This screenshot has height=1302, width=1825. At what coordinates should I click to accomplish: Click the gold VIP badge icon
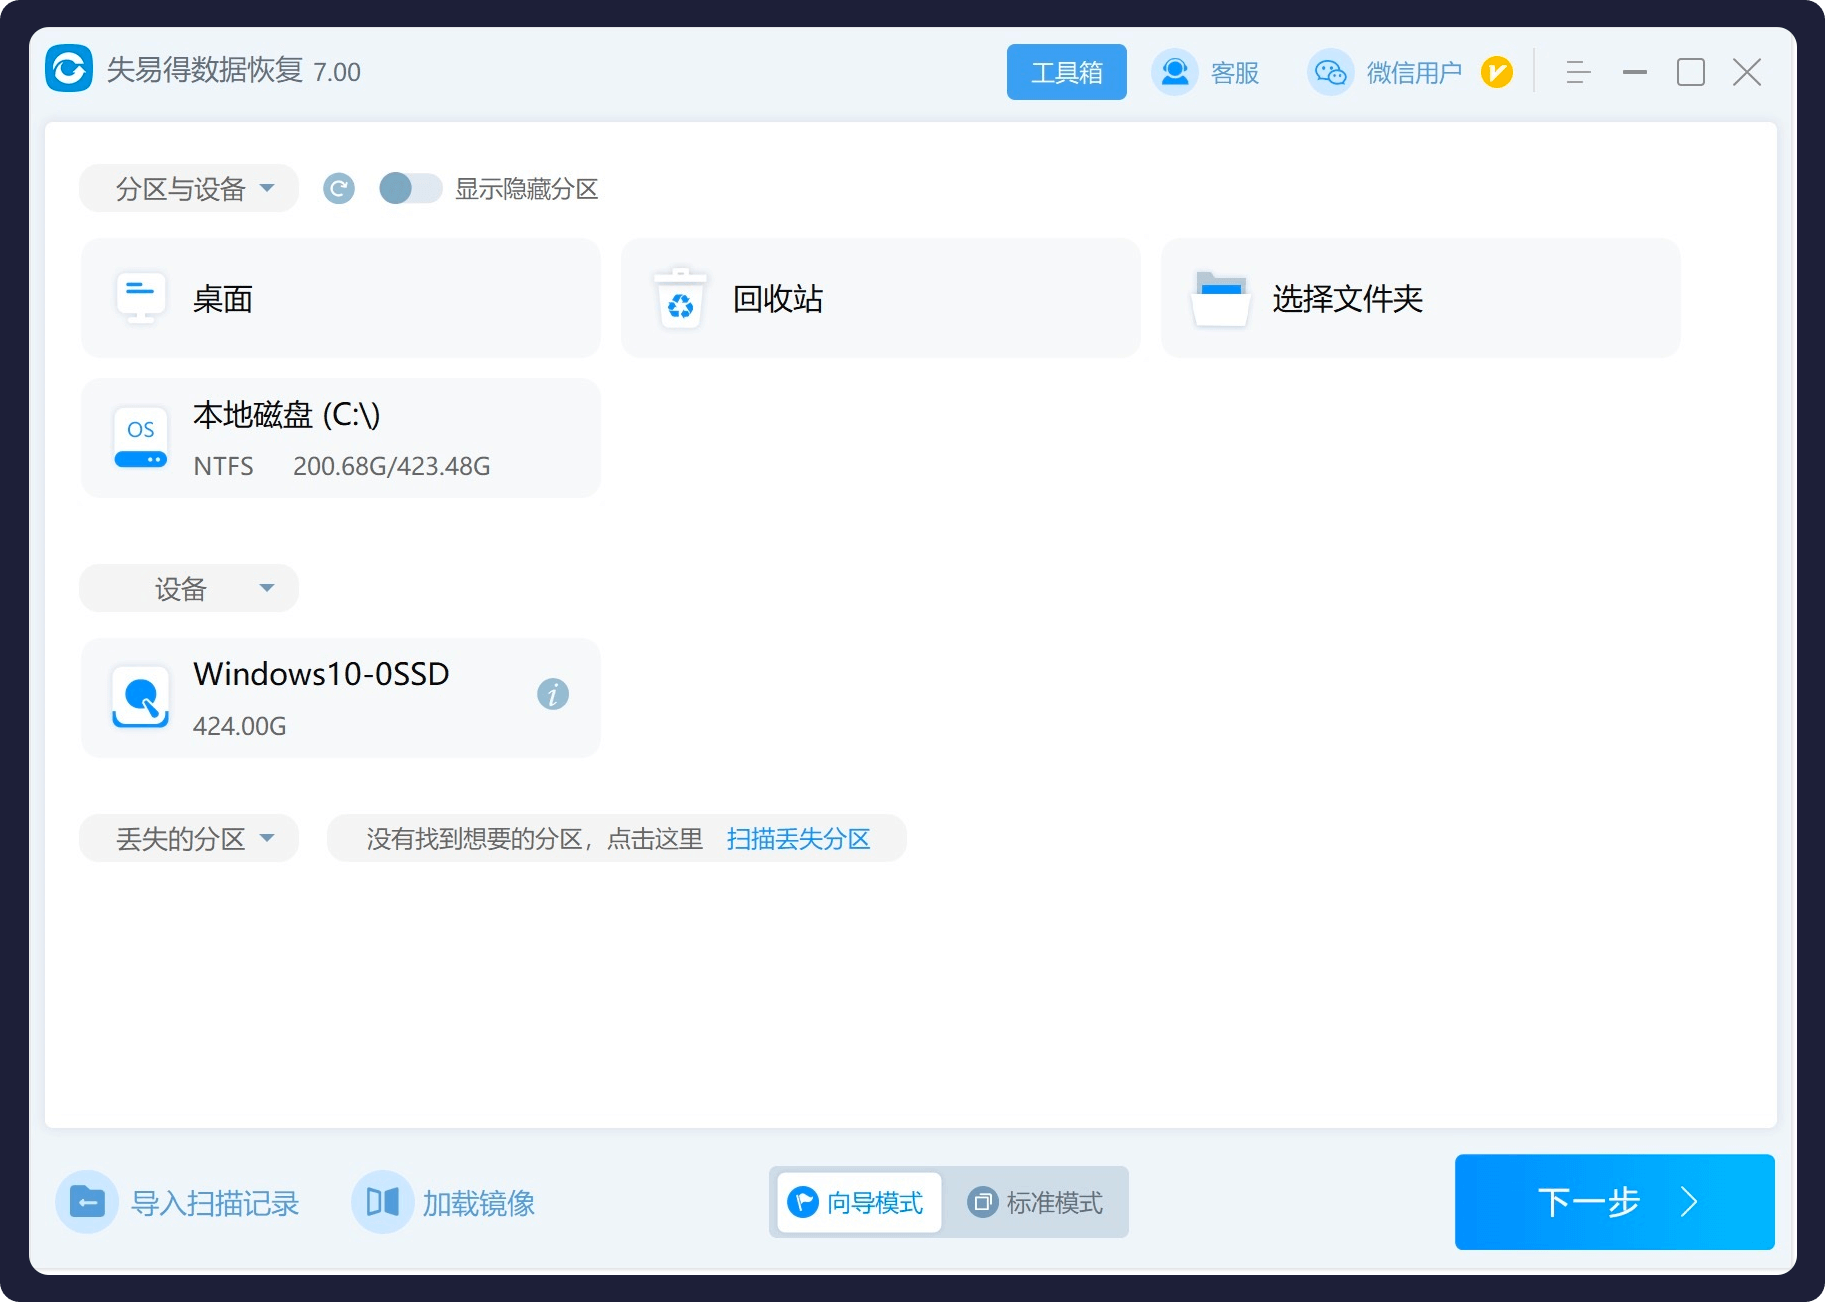click(1497, 72)
